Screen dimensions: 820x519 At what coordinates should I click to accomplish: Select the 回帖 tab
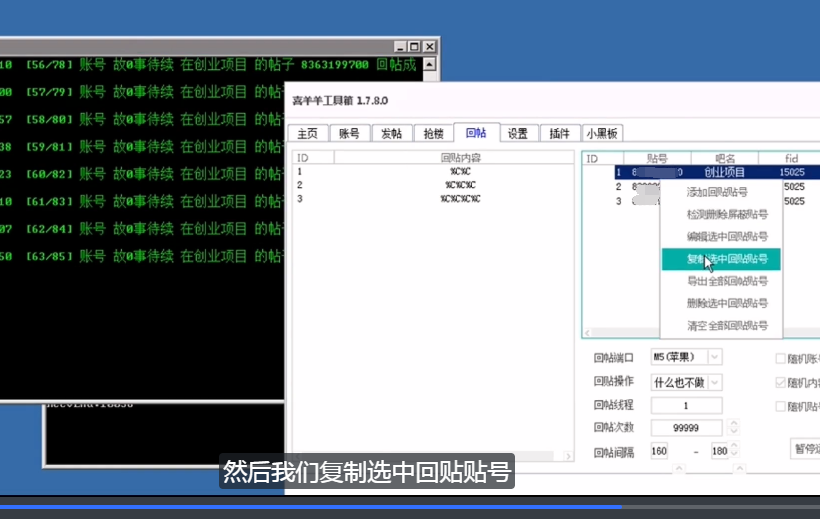tap(476, 133)
